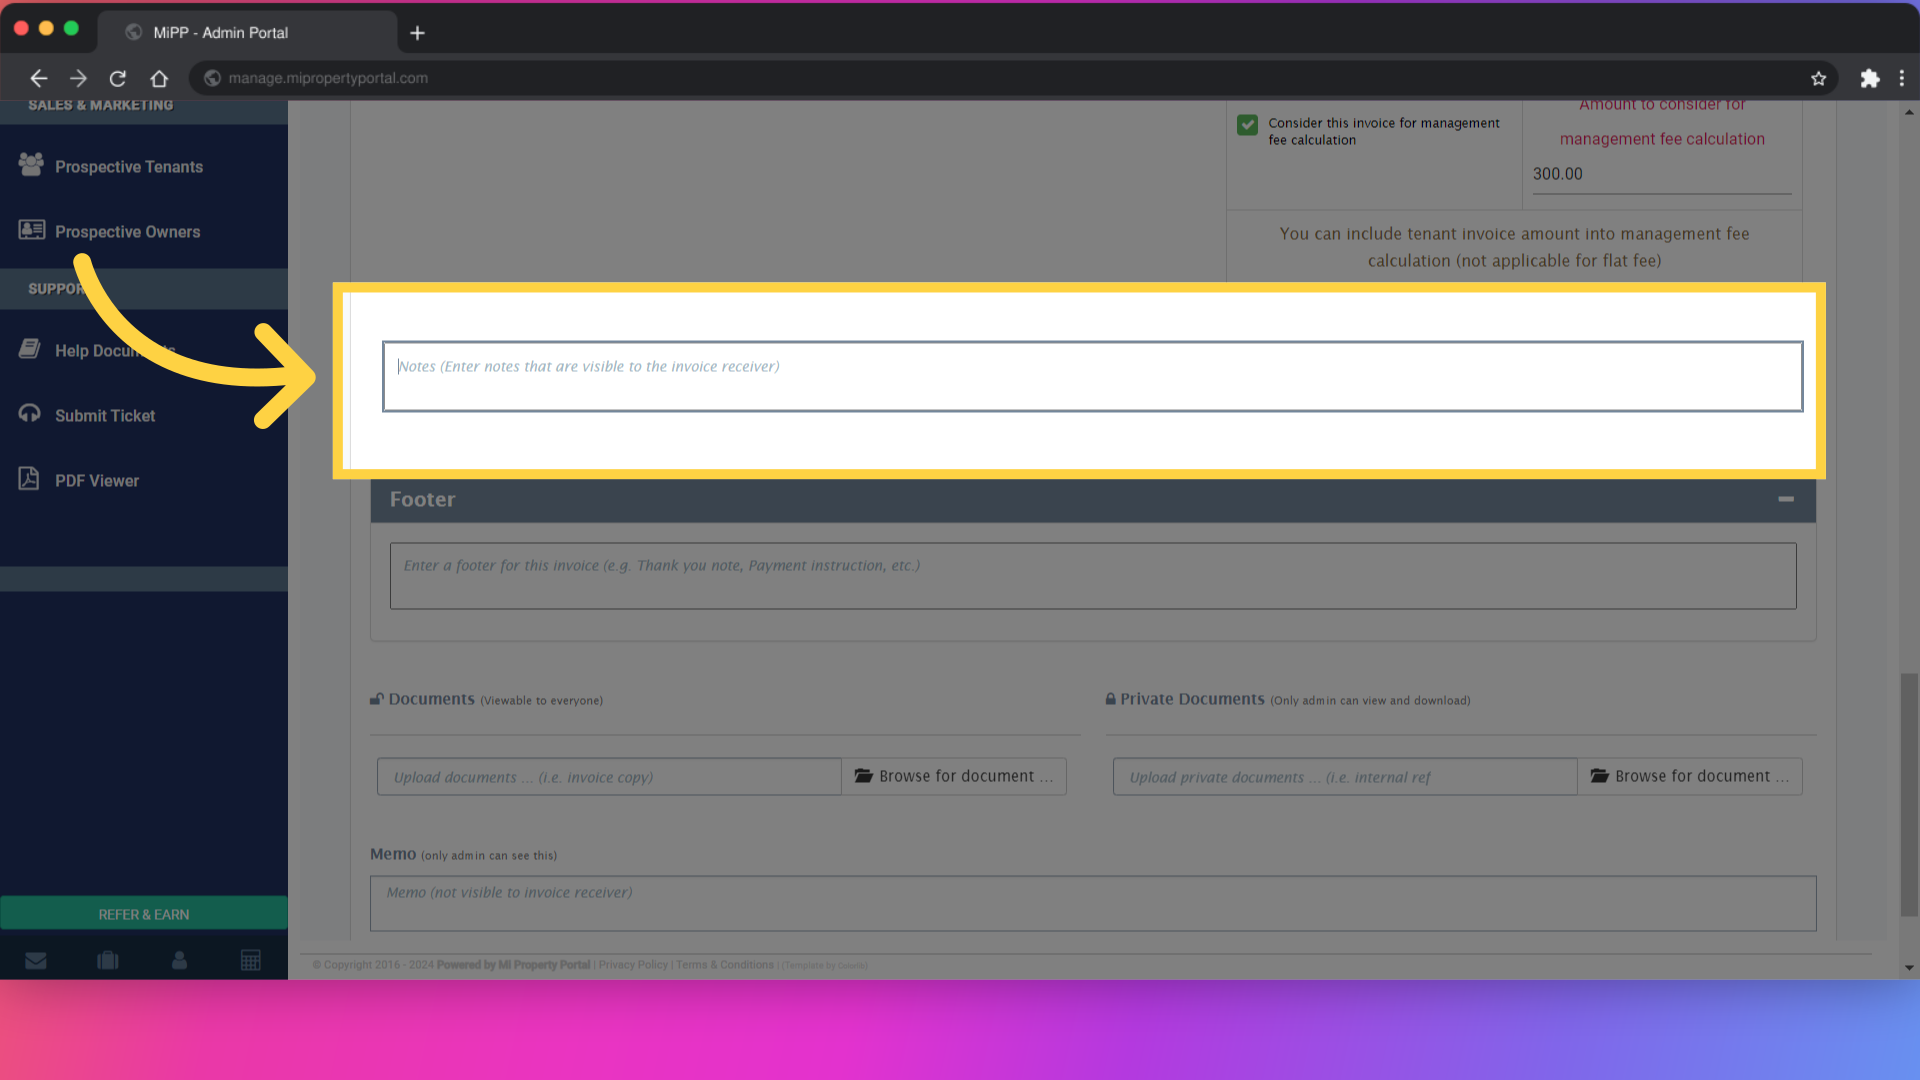Open Prospective Tenants in the sidebar
The height and width of the screenshot is (1080, 1920).
tap(128, 167)
